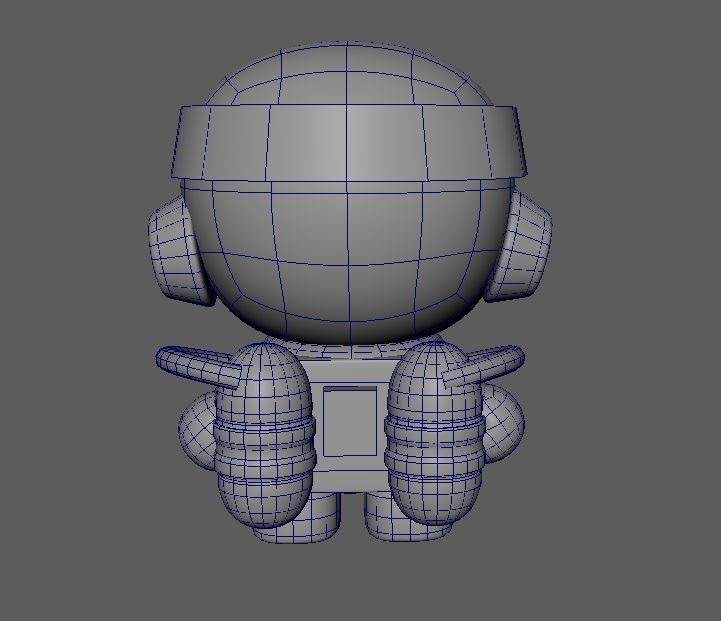This screenshot has height=621, width=721.
Task: Select the rectangular panel on the torso
Action: tap(349, 422)
